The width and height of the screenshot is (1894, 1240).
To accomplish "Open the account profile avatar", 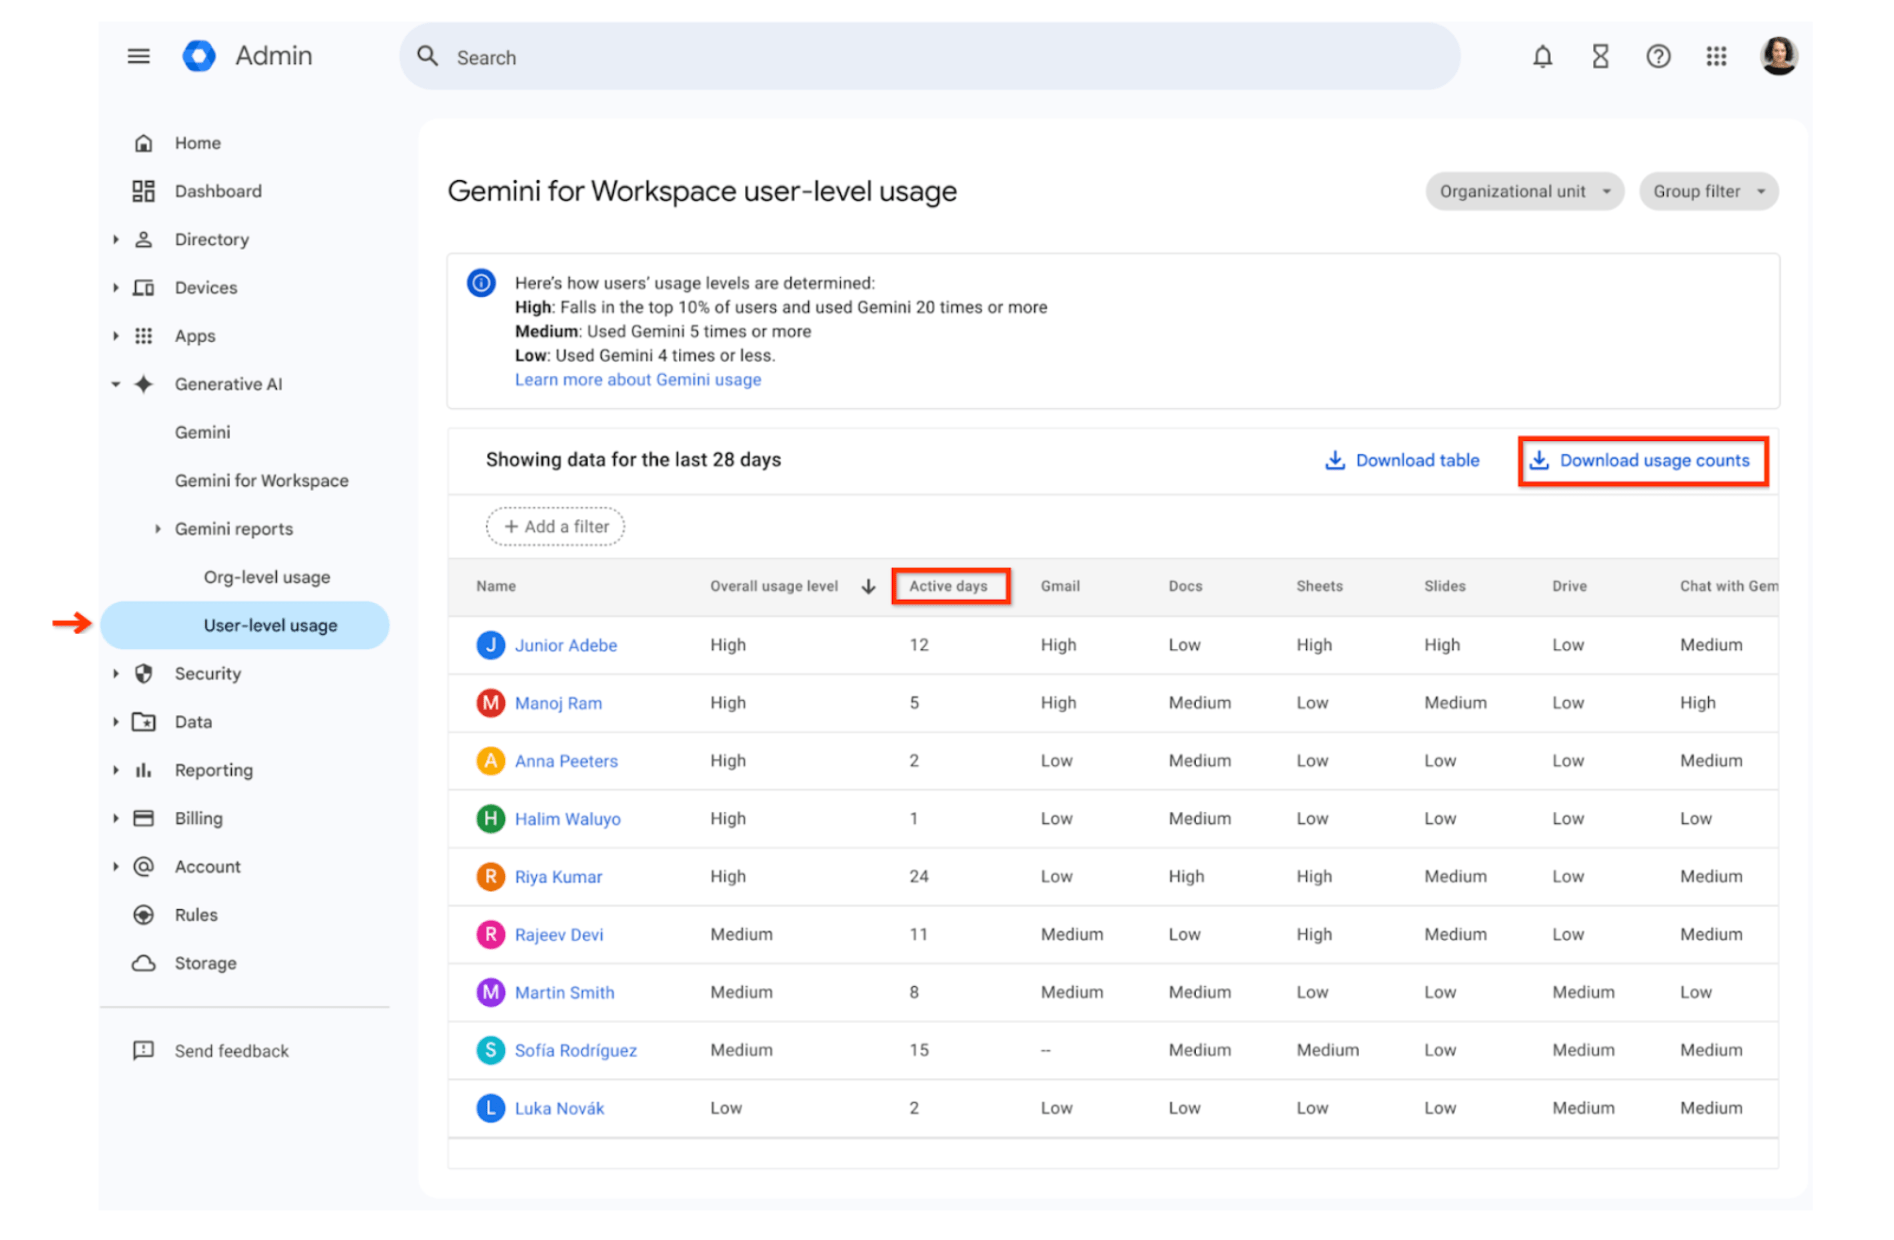I will pos(1778,56).
